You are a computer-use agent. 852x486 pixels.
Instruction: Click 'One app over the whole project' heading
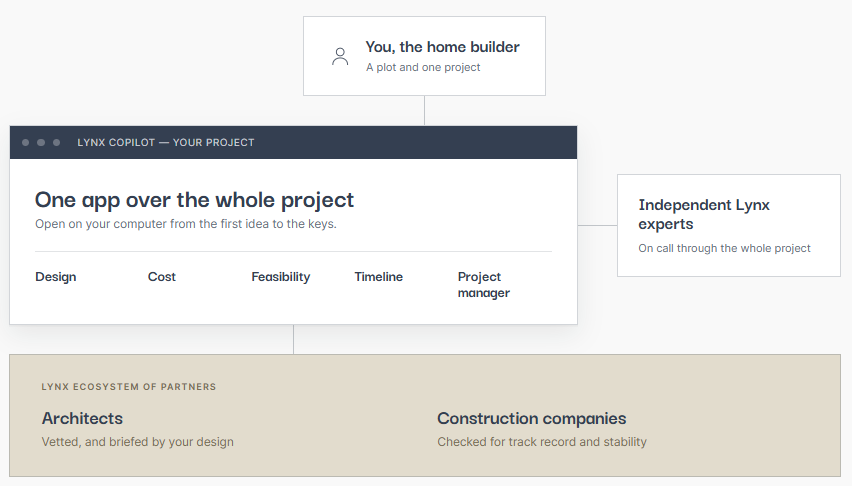tap(195, 200)
